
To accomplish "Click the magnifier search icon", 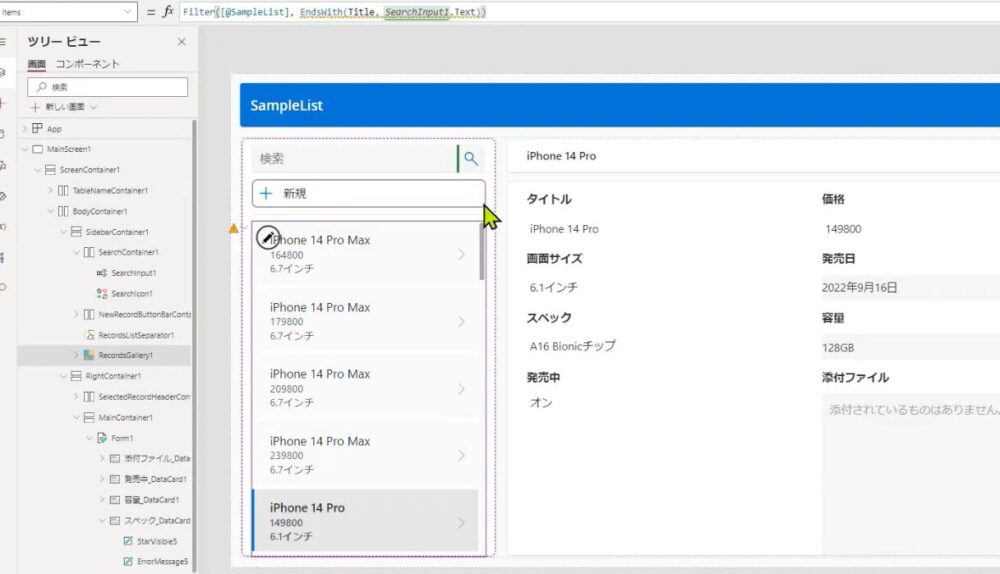I will click(x=471, y=158).
